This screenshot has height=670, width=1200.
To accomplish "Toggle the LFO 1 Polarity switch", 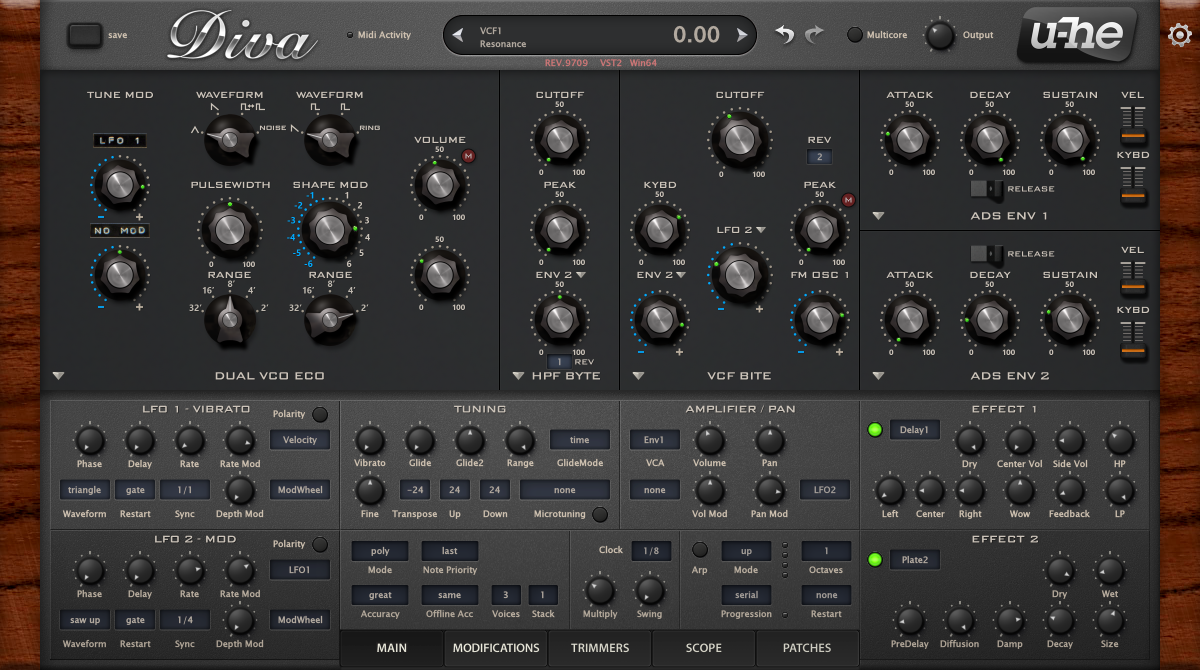I will (320, 414).
